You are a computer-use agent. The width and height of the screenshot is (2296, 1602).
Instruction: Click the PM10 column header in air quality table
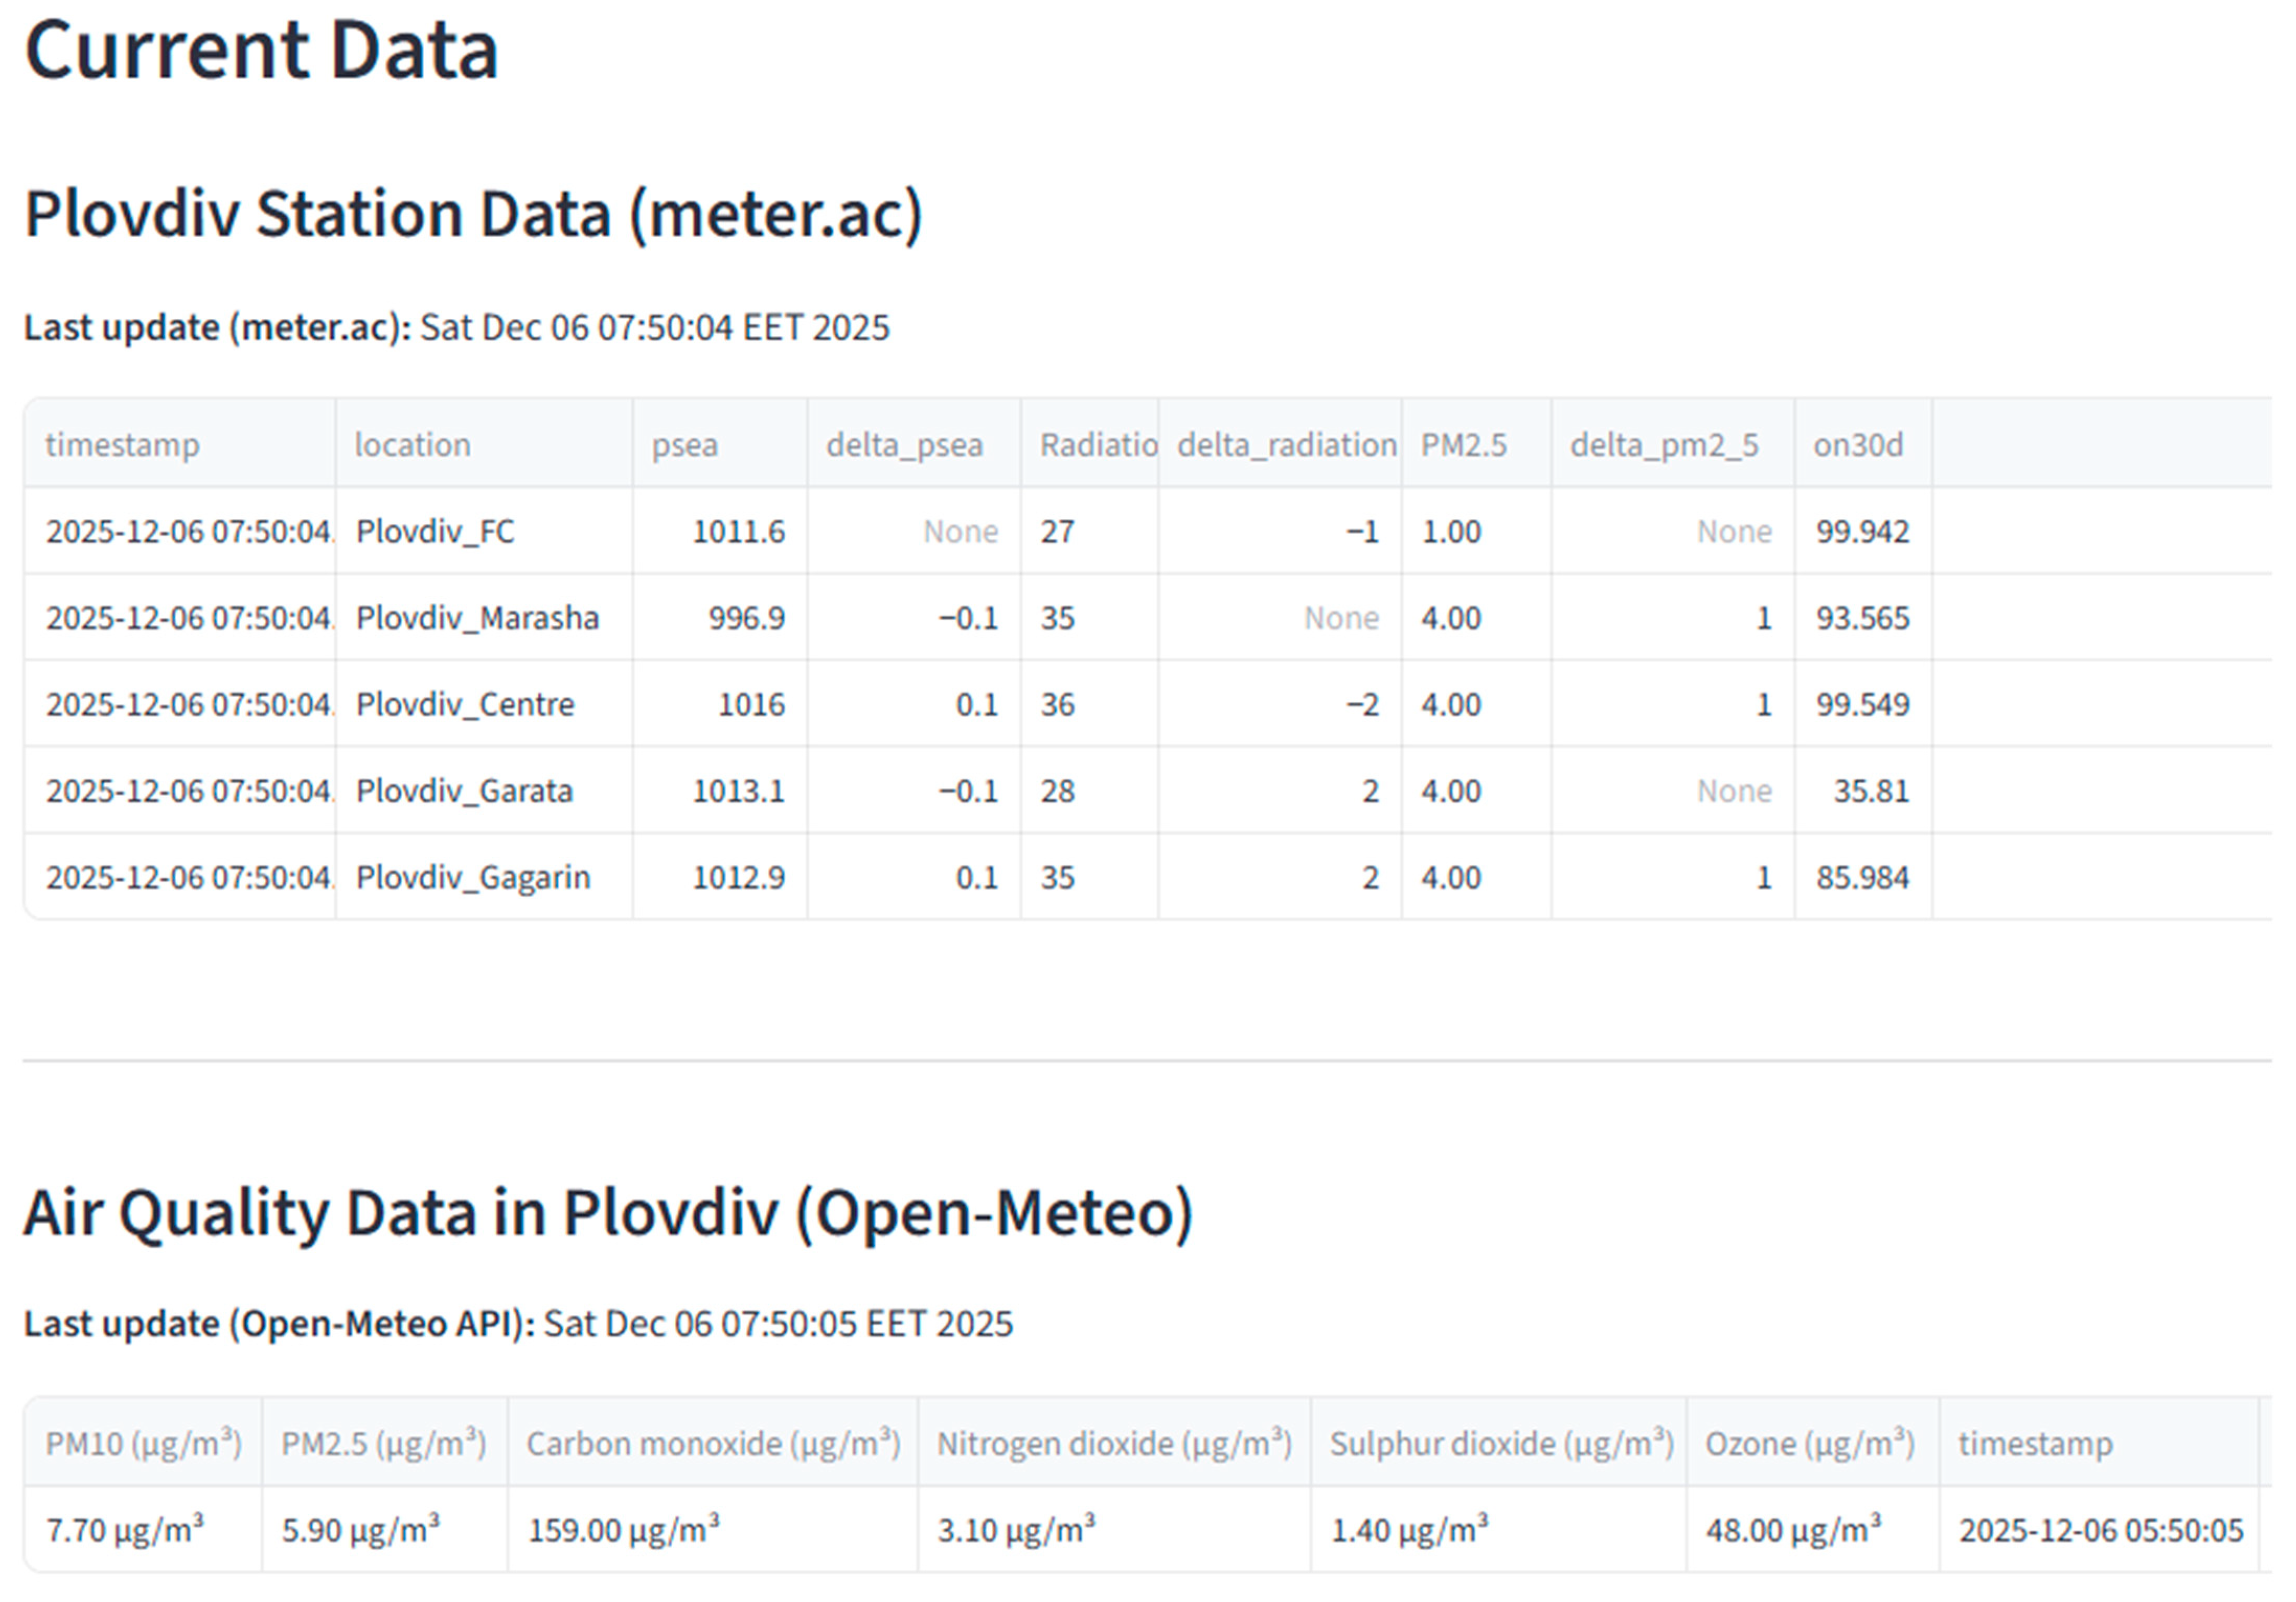point(143,1443)
